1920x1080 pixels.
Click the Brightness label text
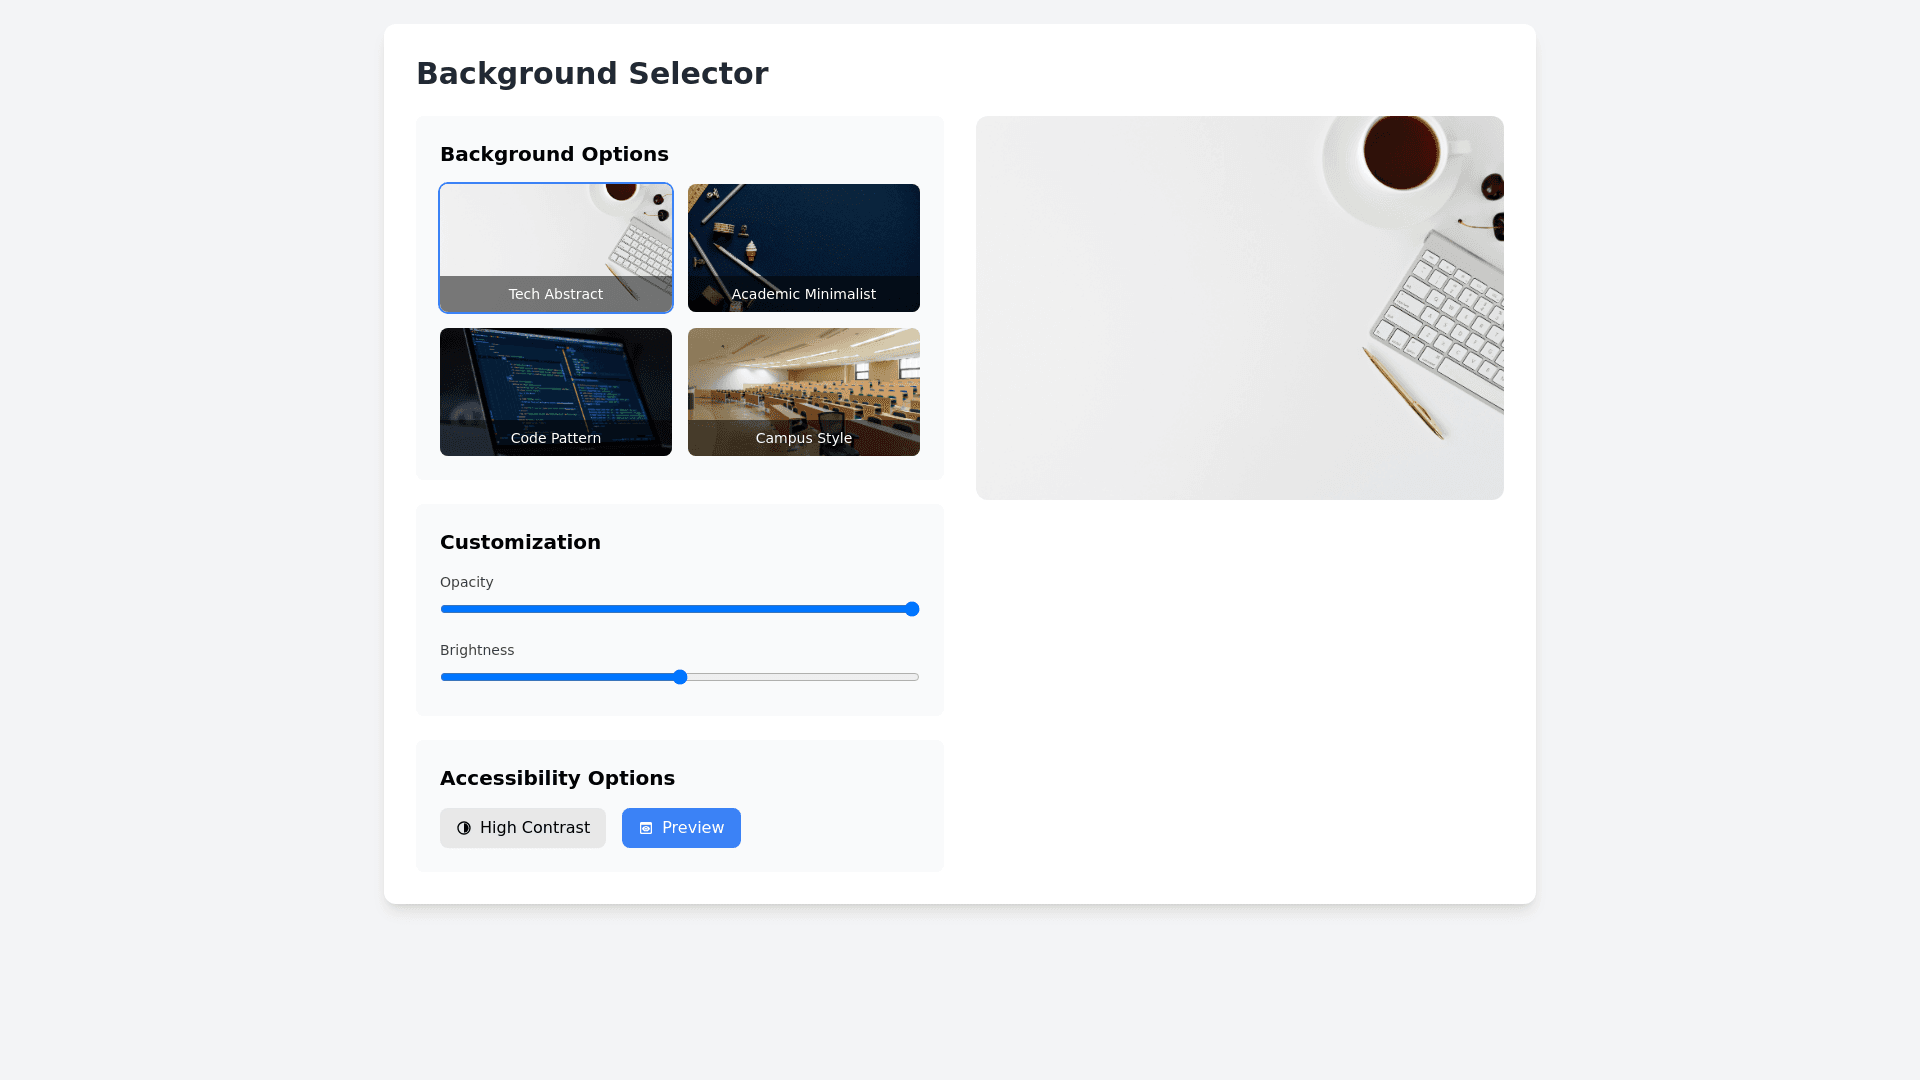pyautogui.click(x=477, y=650)
